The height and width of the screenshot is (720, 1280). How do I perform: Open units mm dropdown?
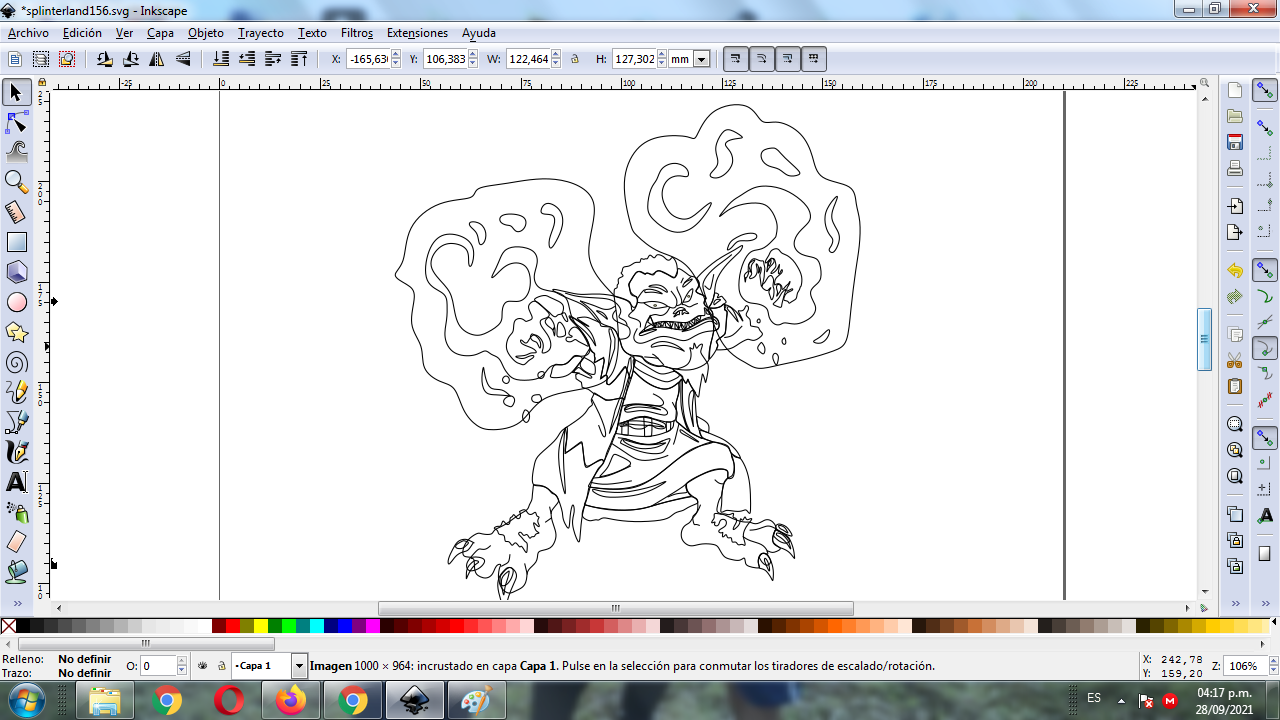(x=701, y=59)
